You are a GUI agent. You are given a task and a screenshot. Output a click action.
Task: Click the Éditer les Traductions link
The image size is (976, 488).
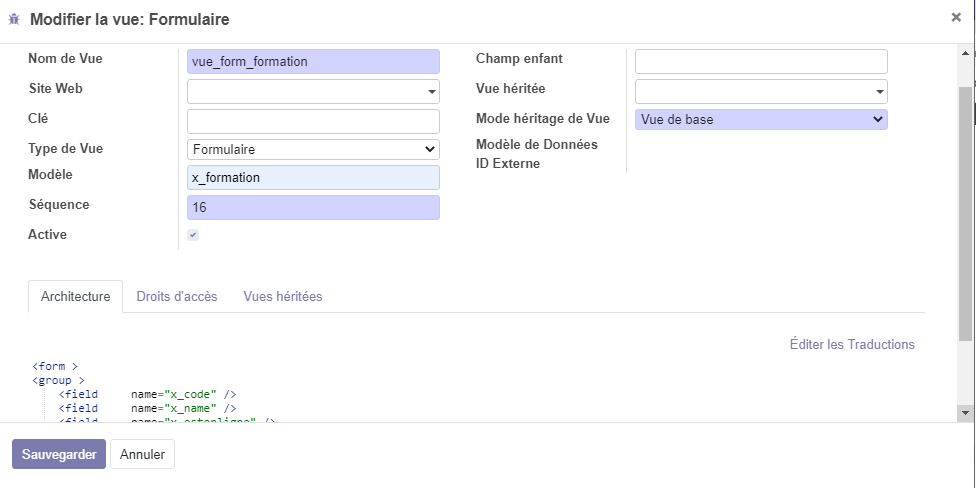pyautogui.click(x=851, y=344)
